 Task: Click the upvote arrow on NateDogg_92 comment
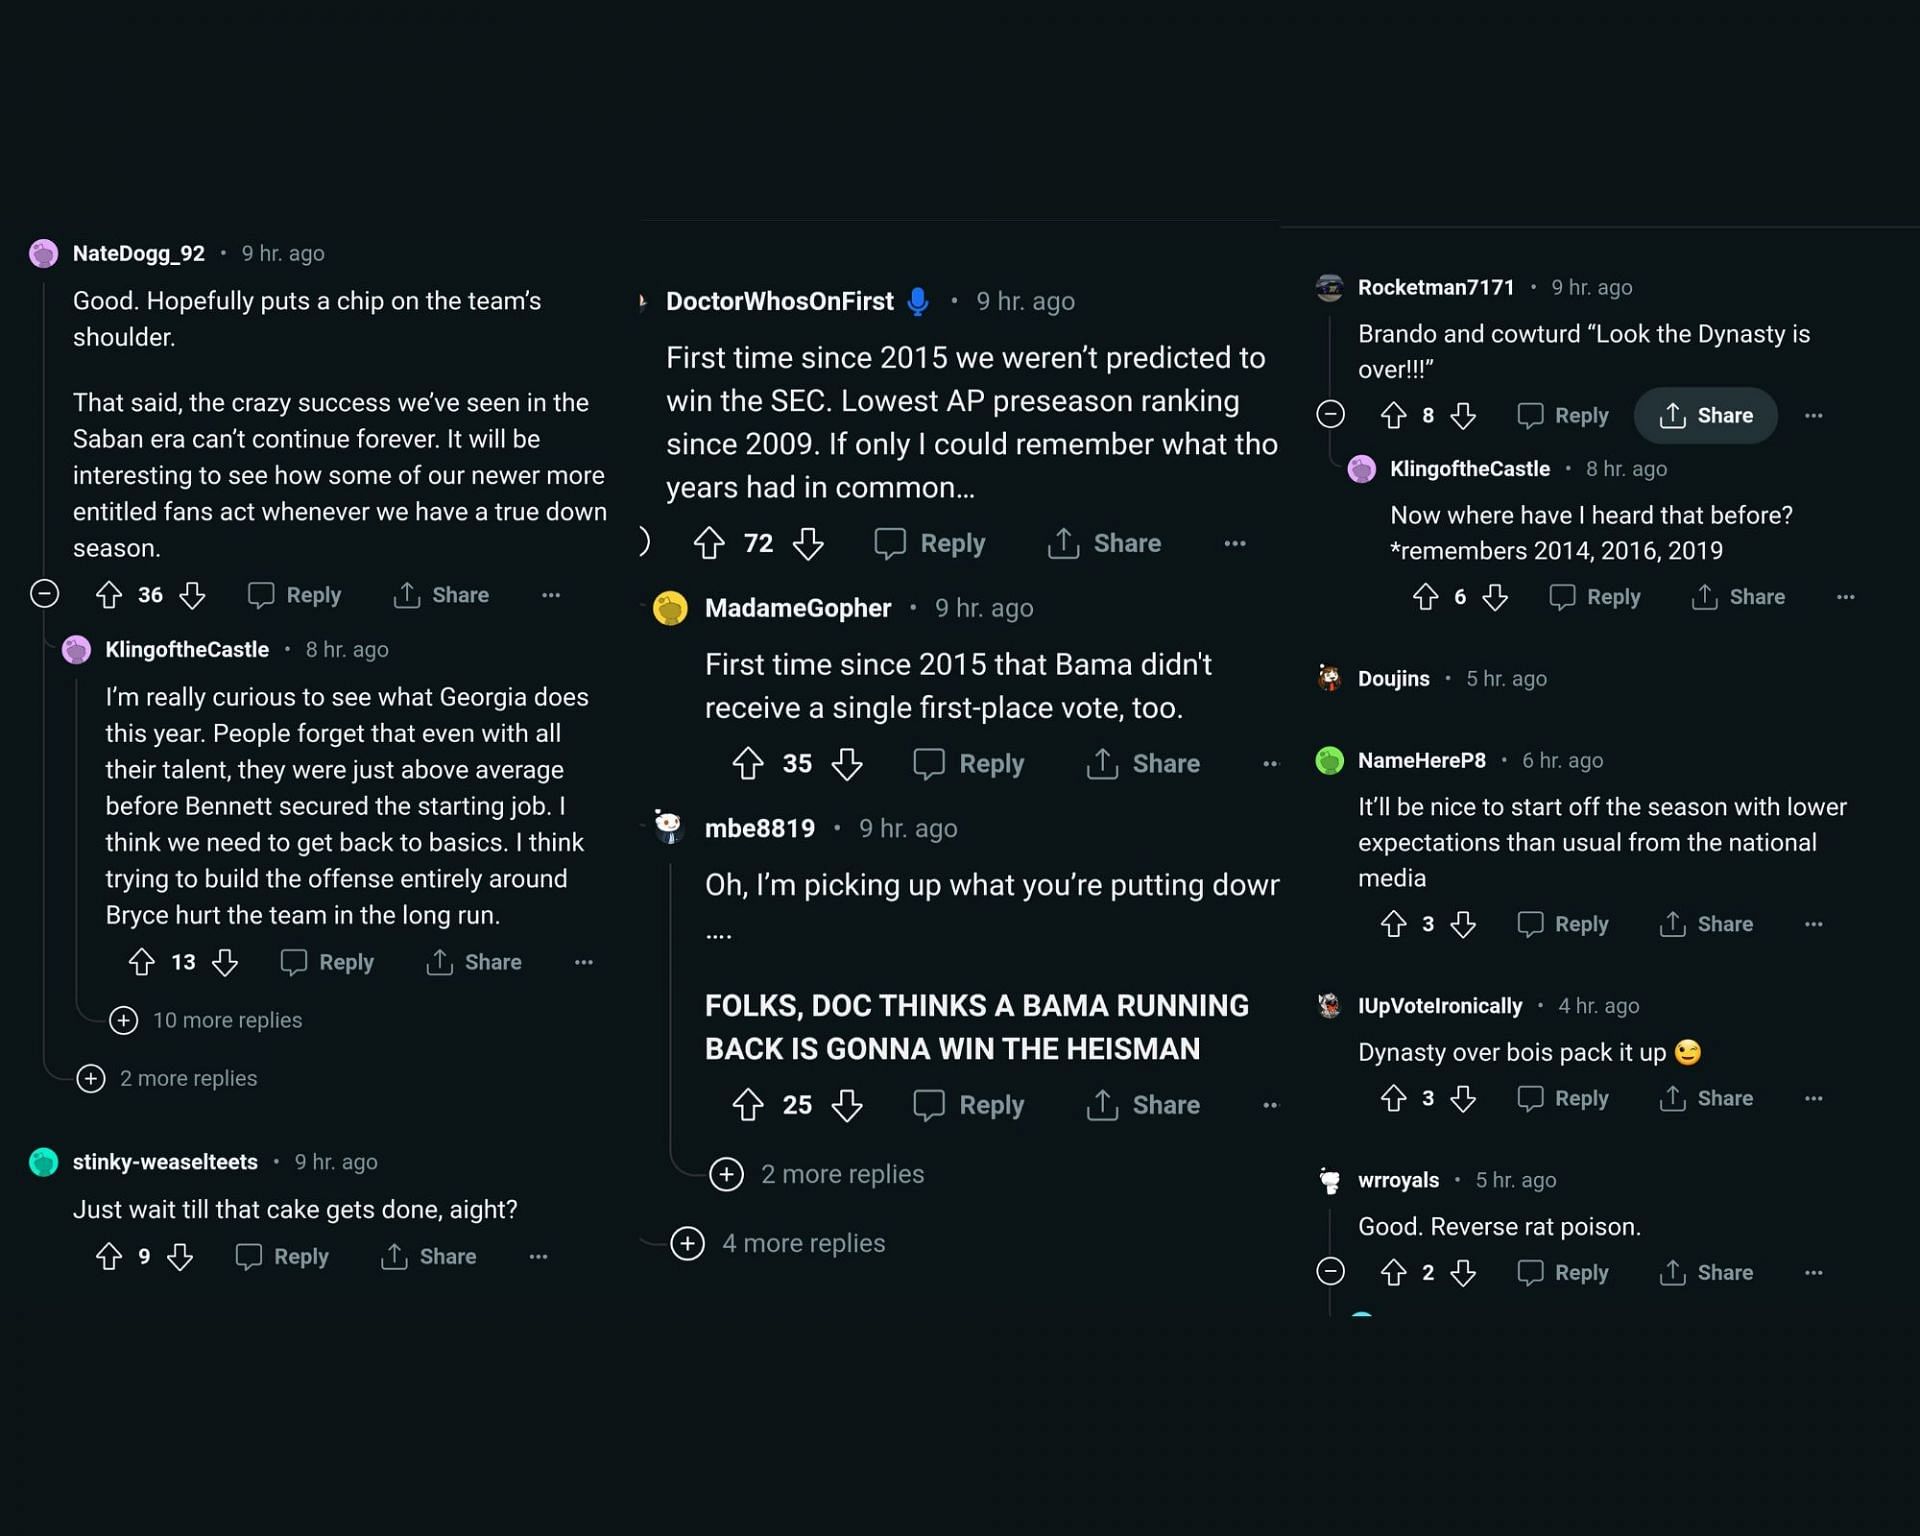(110, 594)
